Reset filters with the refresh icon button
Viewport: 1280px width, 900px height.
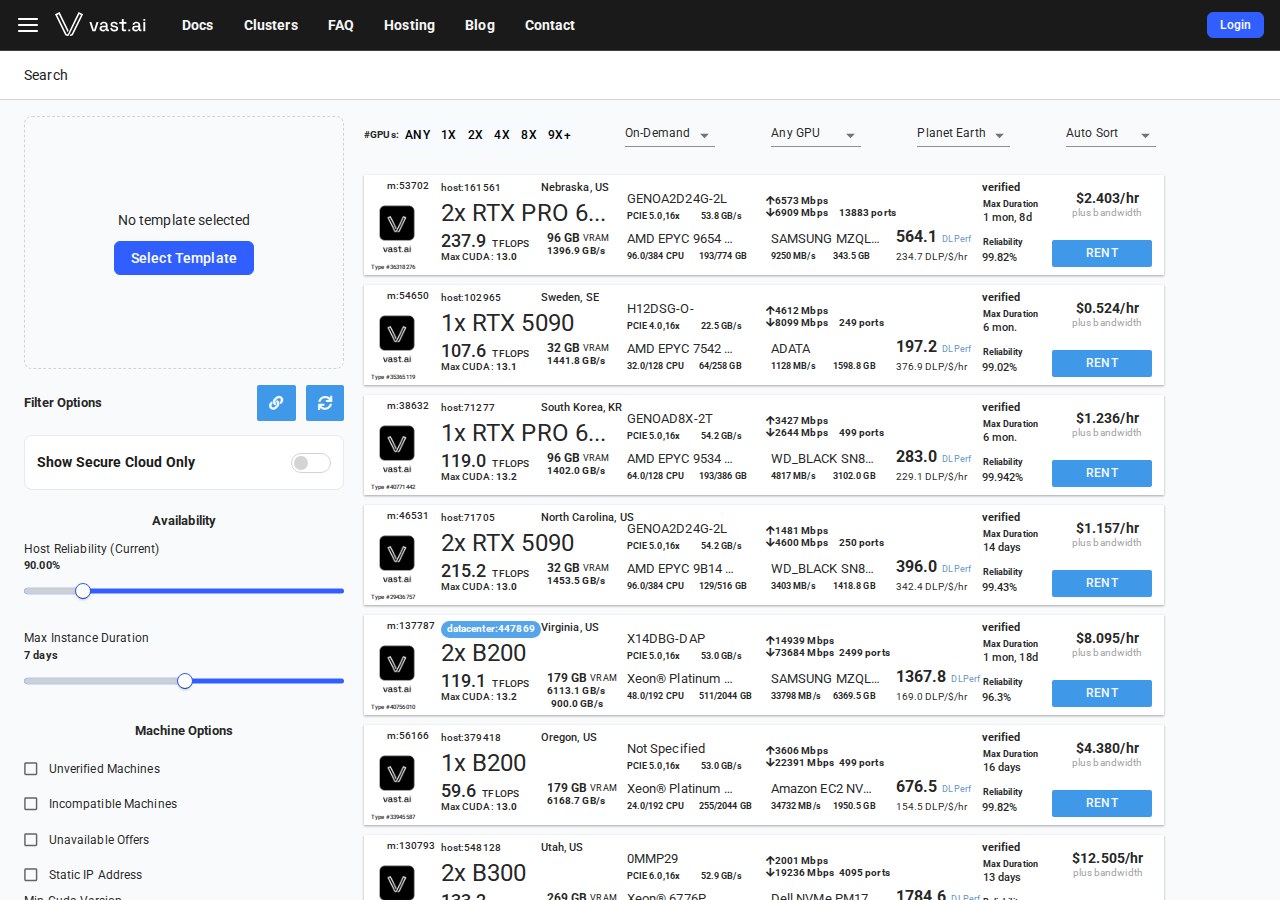coord(325,403)
